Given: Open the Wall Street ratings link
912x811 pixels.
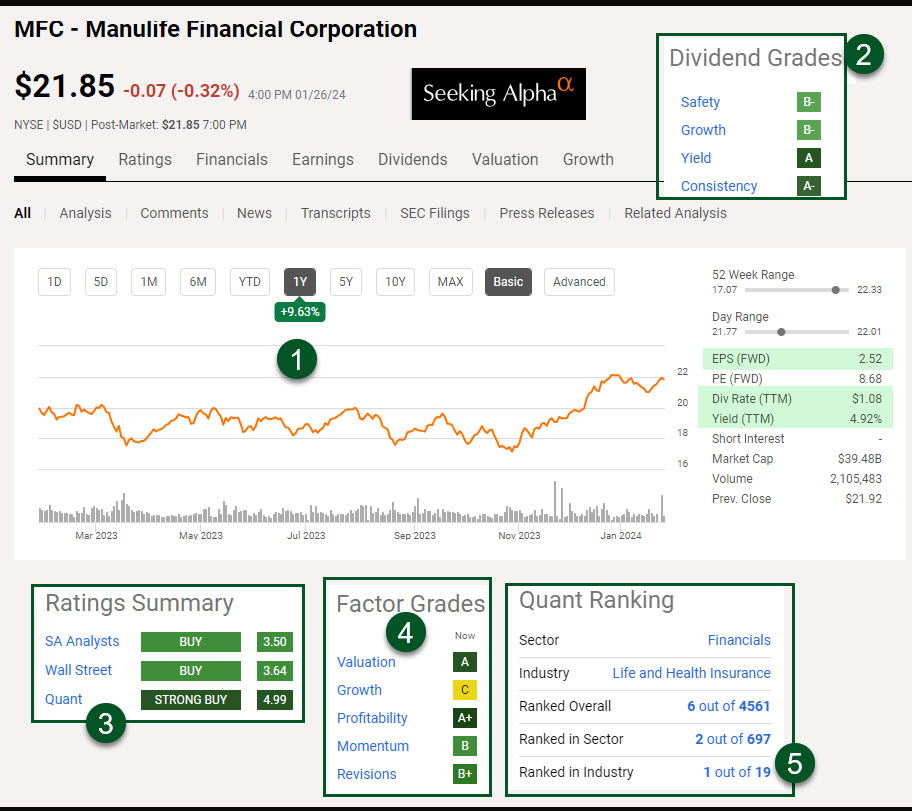Looking at the screenshot, I should pos(78,670).
